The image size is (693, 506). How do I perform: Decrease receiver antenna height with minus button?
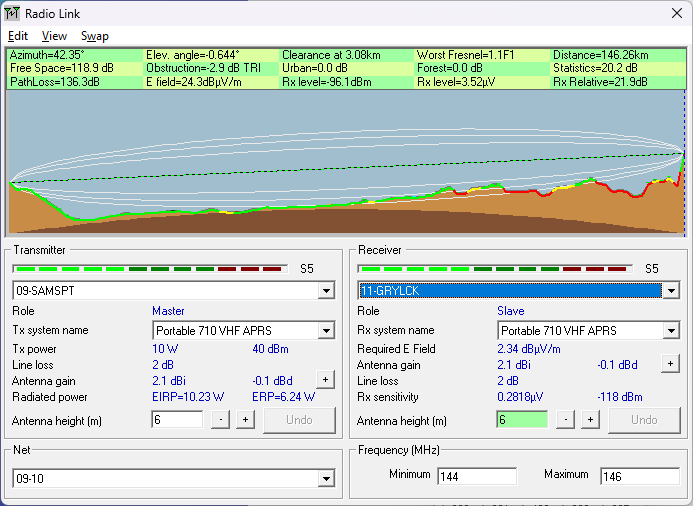[565, 419]
